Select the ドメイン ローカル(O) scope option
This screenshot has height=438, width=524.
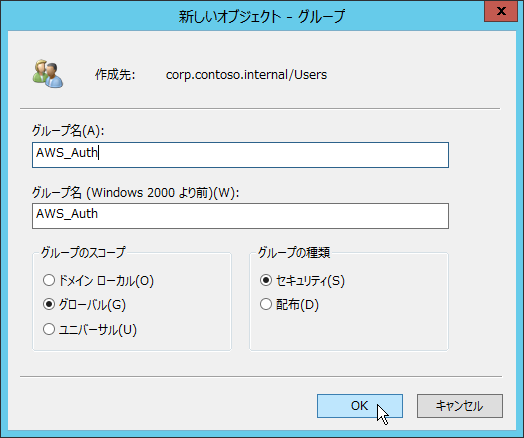click(x=98, y=280)
